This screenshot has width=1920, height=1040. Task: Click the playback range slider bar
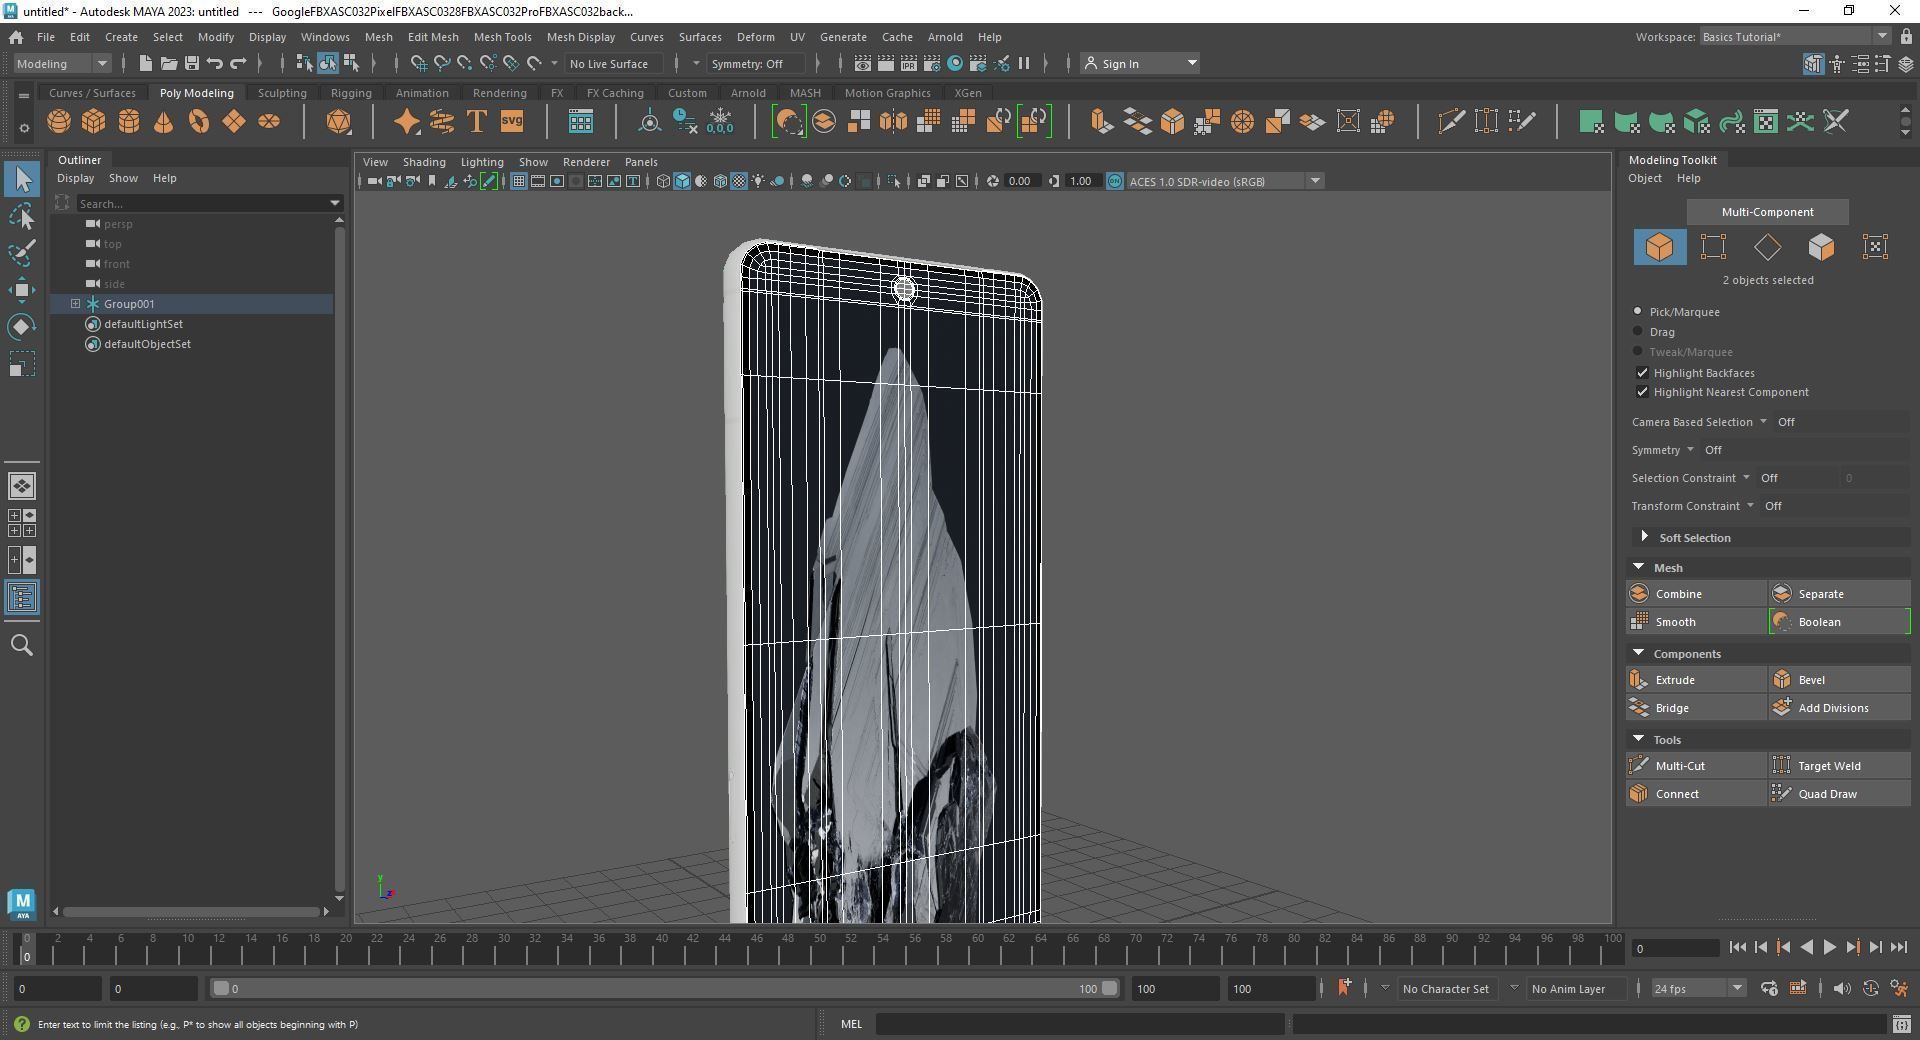click(x=665, y=988)
